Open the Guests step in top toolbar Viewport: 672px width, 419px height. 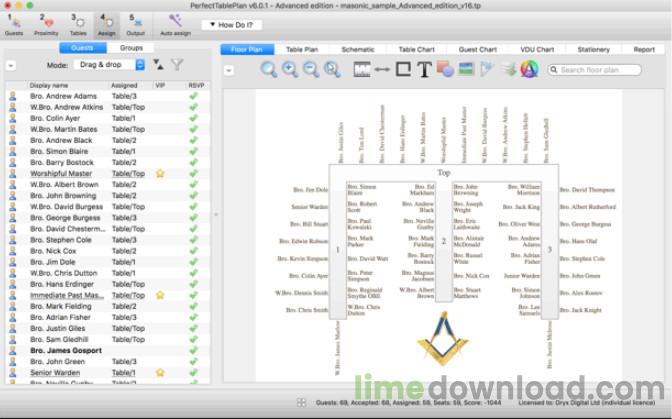pos(14,25)
